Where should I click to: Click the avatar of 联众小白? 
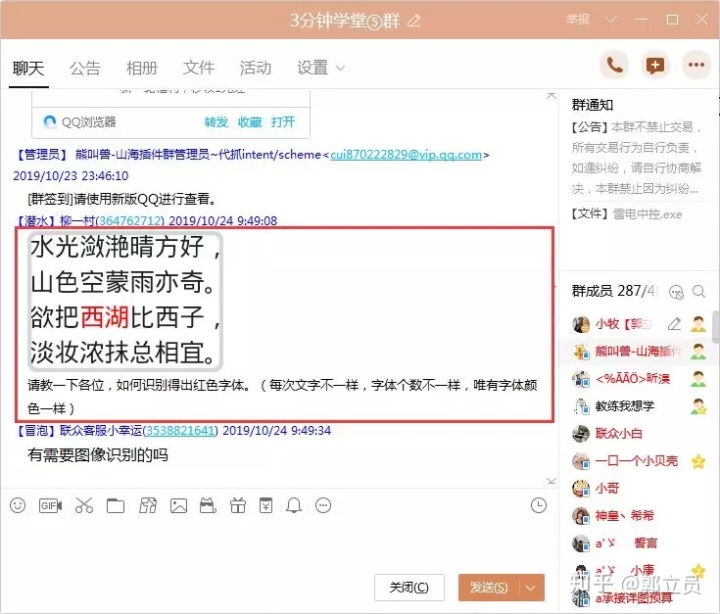tap(581, 434)
